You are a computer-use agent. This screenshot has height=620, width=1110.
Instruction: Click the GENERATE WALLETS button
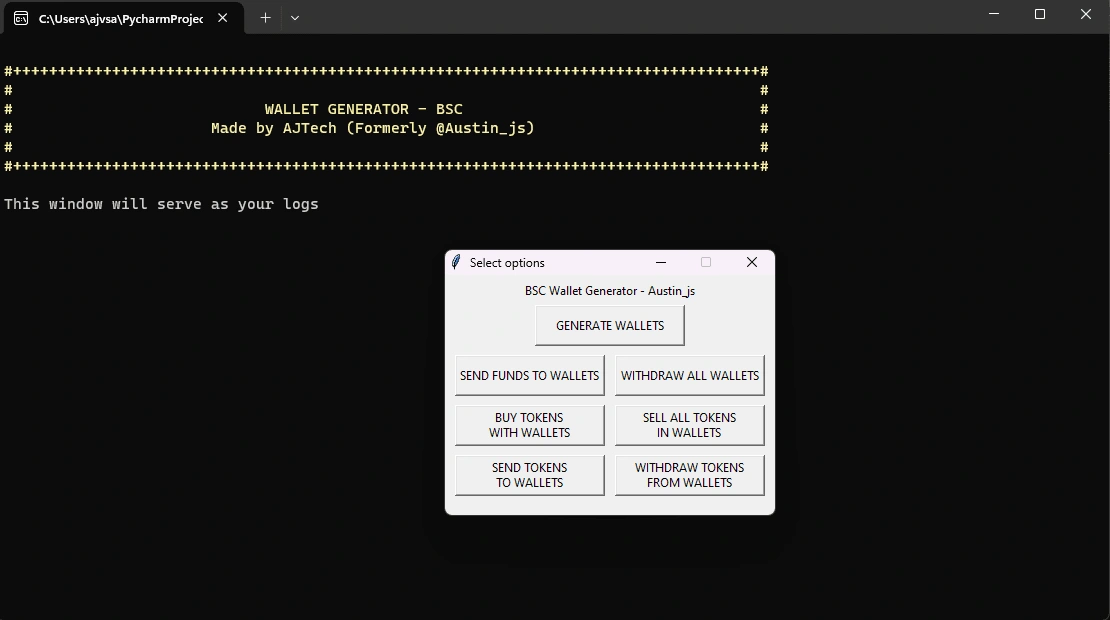point(610,326)
